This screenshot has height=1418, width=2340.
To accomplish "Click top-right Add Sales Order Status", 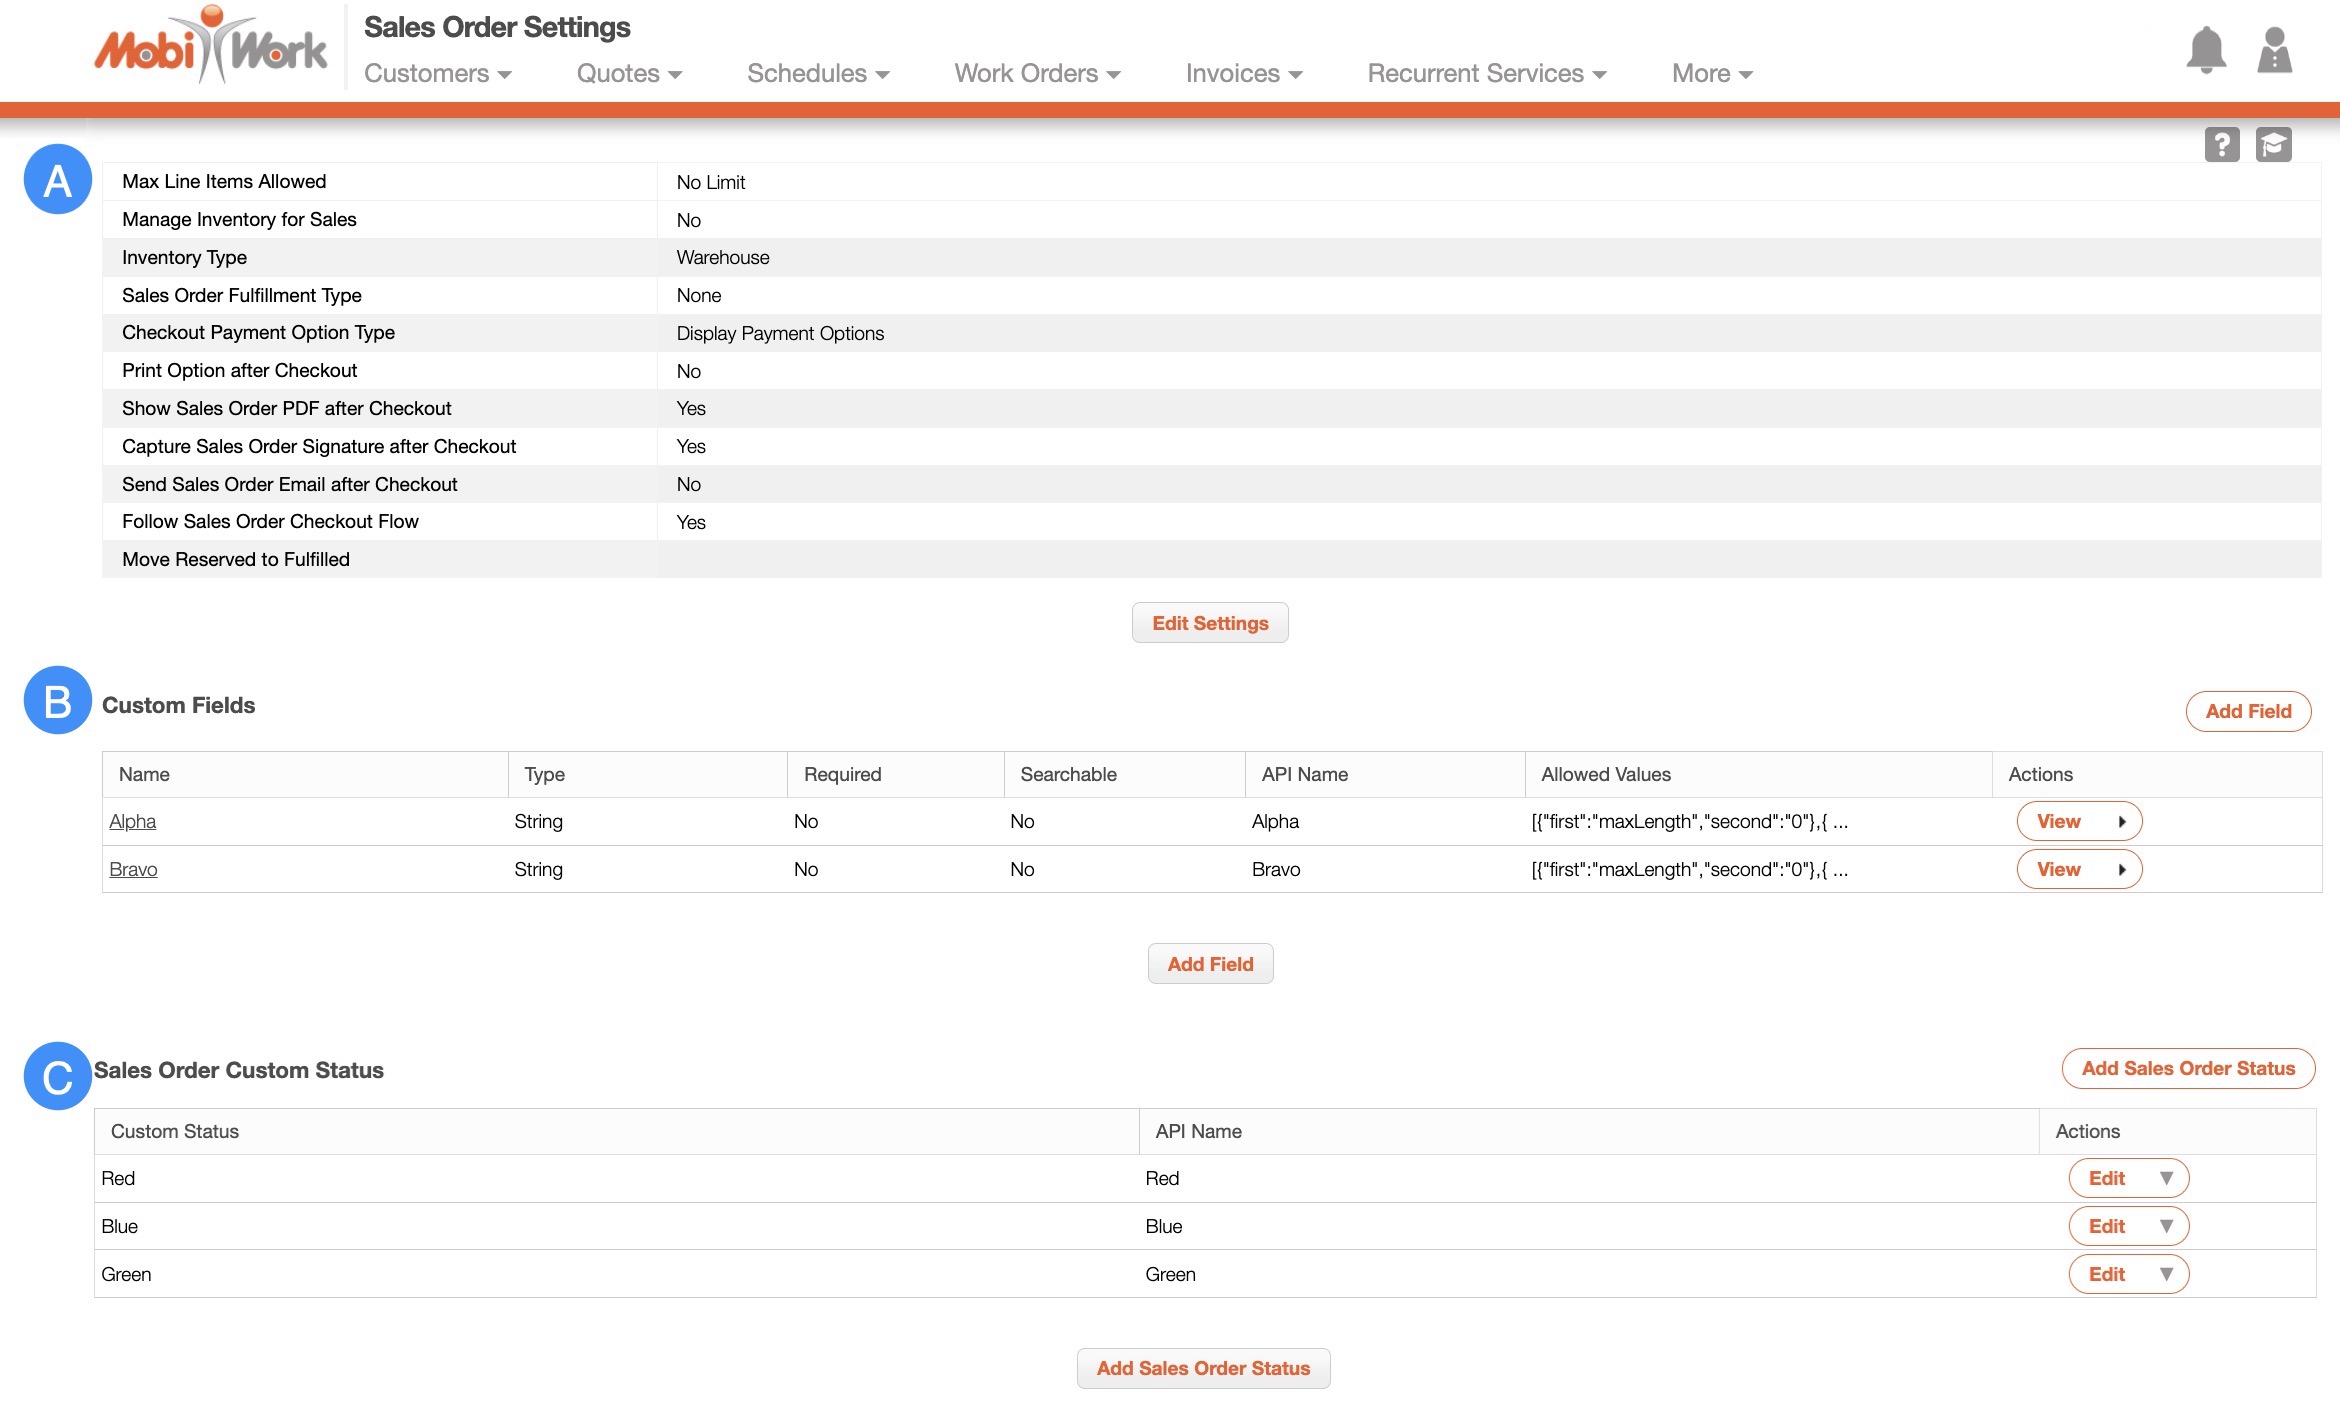I will 2188,1069.
